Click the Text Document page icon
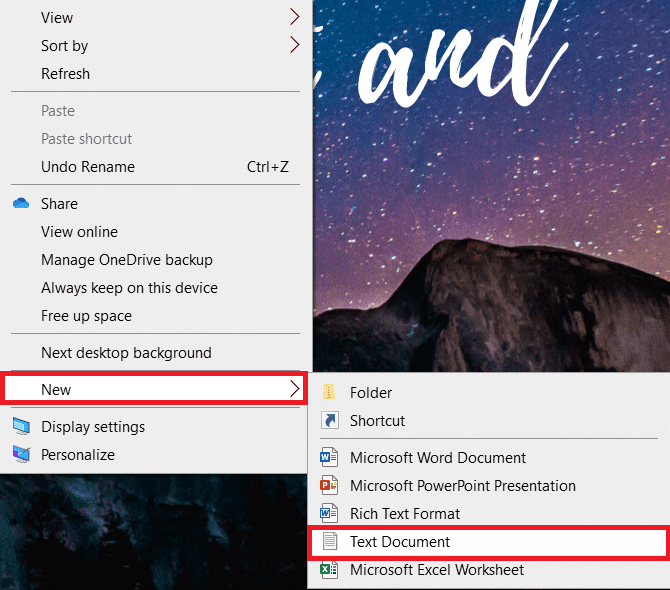 pos(327,542)
